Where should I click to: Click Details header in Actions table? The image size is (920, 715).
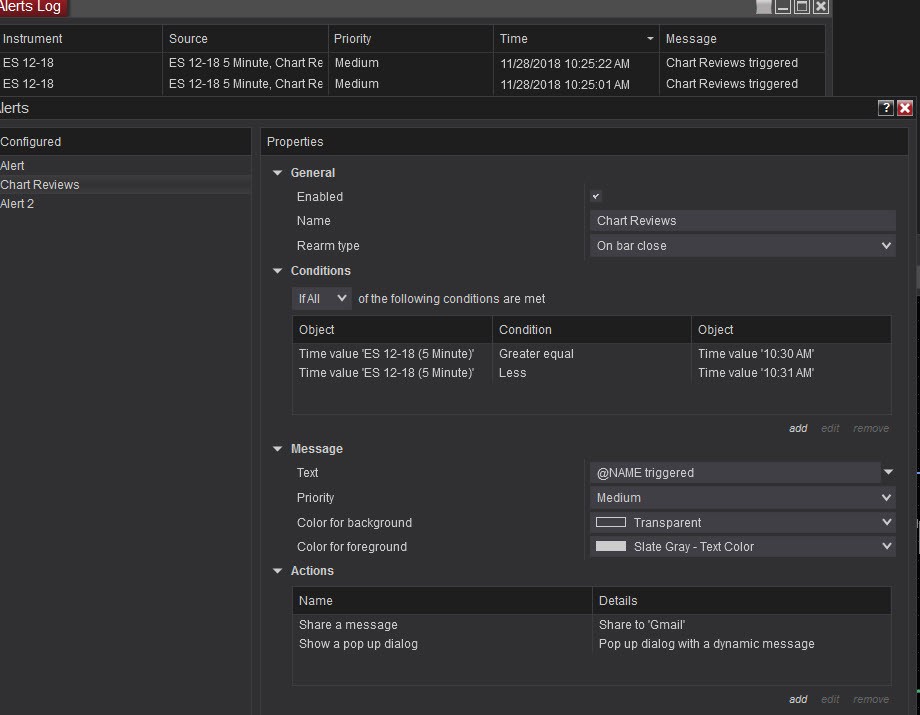[x=742, y=601]
